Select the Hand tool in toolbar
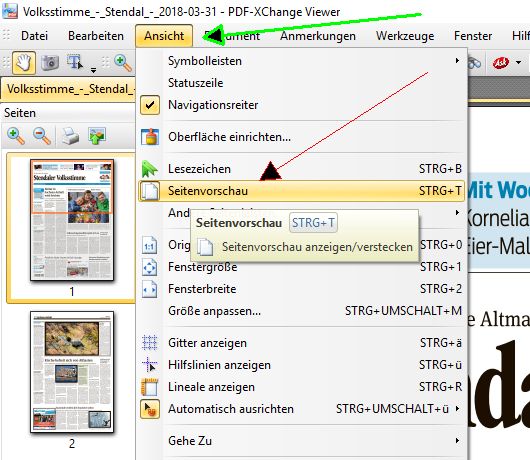Screen dimensions: 530x460 click(x=24, y=63)
